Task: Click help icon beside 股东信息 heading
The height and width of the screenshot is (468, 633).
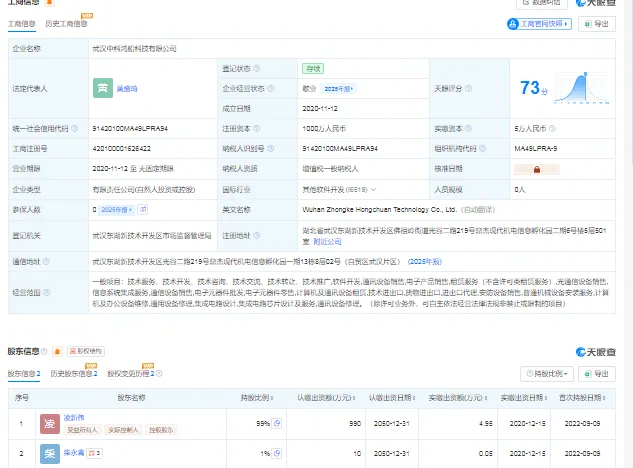Action: (x=44, y=351)
